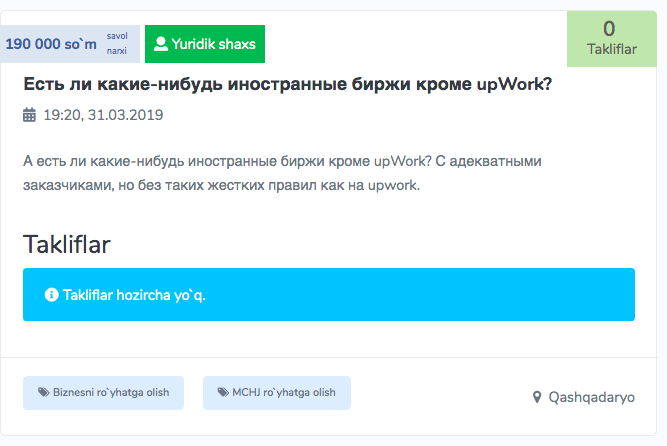Click the Takliflar label under the zero
The image size is (667, 446).
tap(609, 49)
